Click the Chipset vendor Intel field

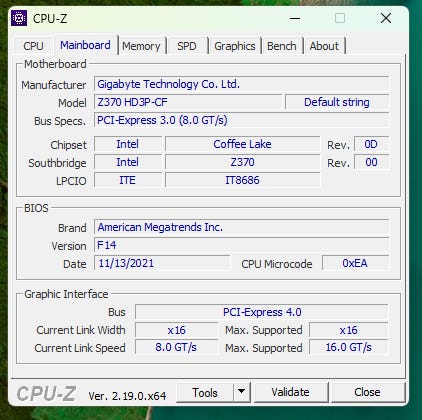pyautogui.click(x=128, y=144)
